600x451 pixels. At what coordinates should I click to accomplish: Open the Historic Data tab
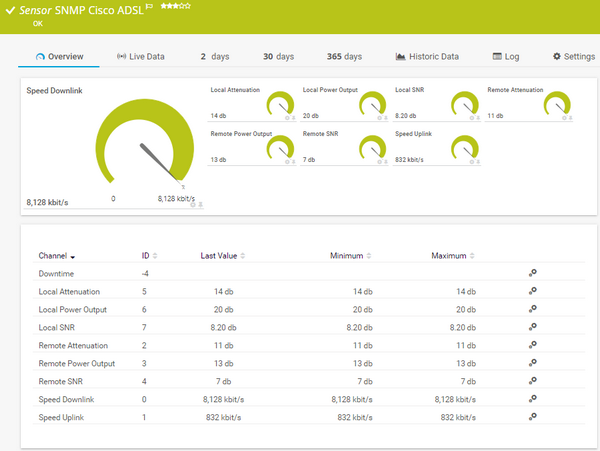(427, 57)
